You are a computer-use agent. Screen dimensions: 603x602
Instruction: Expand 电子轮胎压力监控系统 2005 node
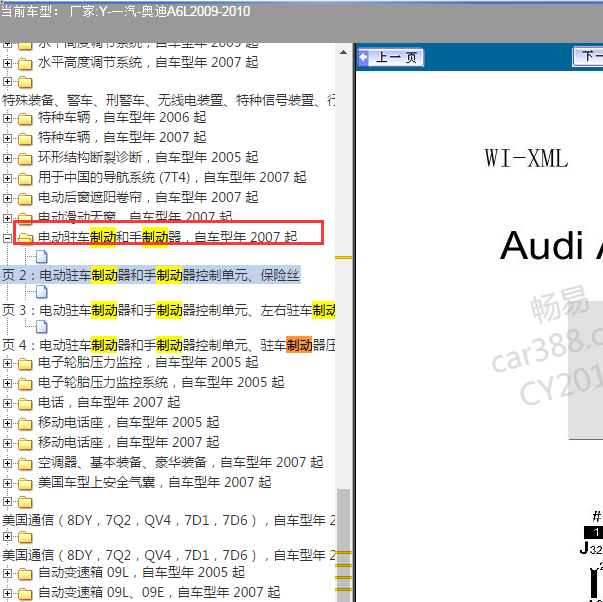7,383
